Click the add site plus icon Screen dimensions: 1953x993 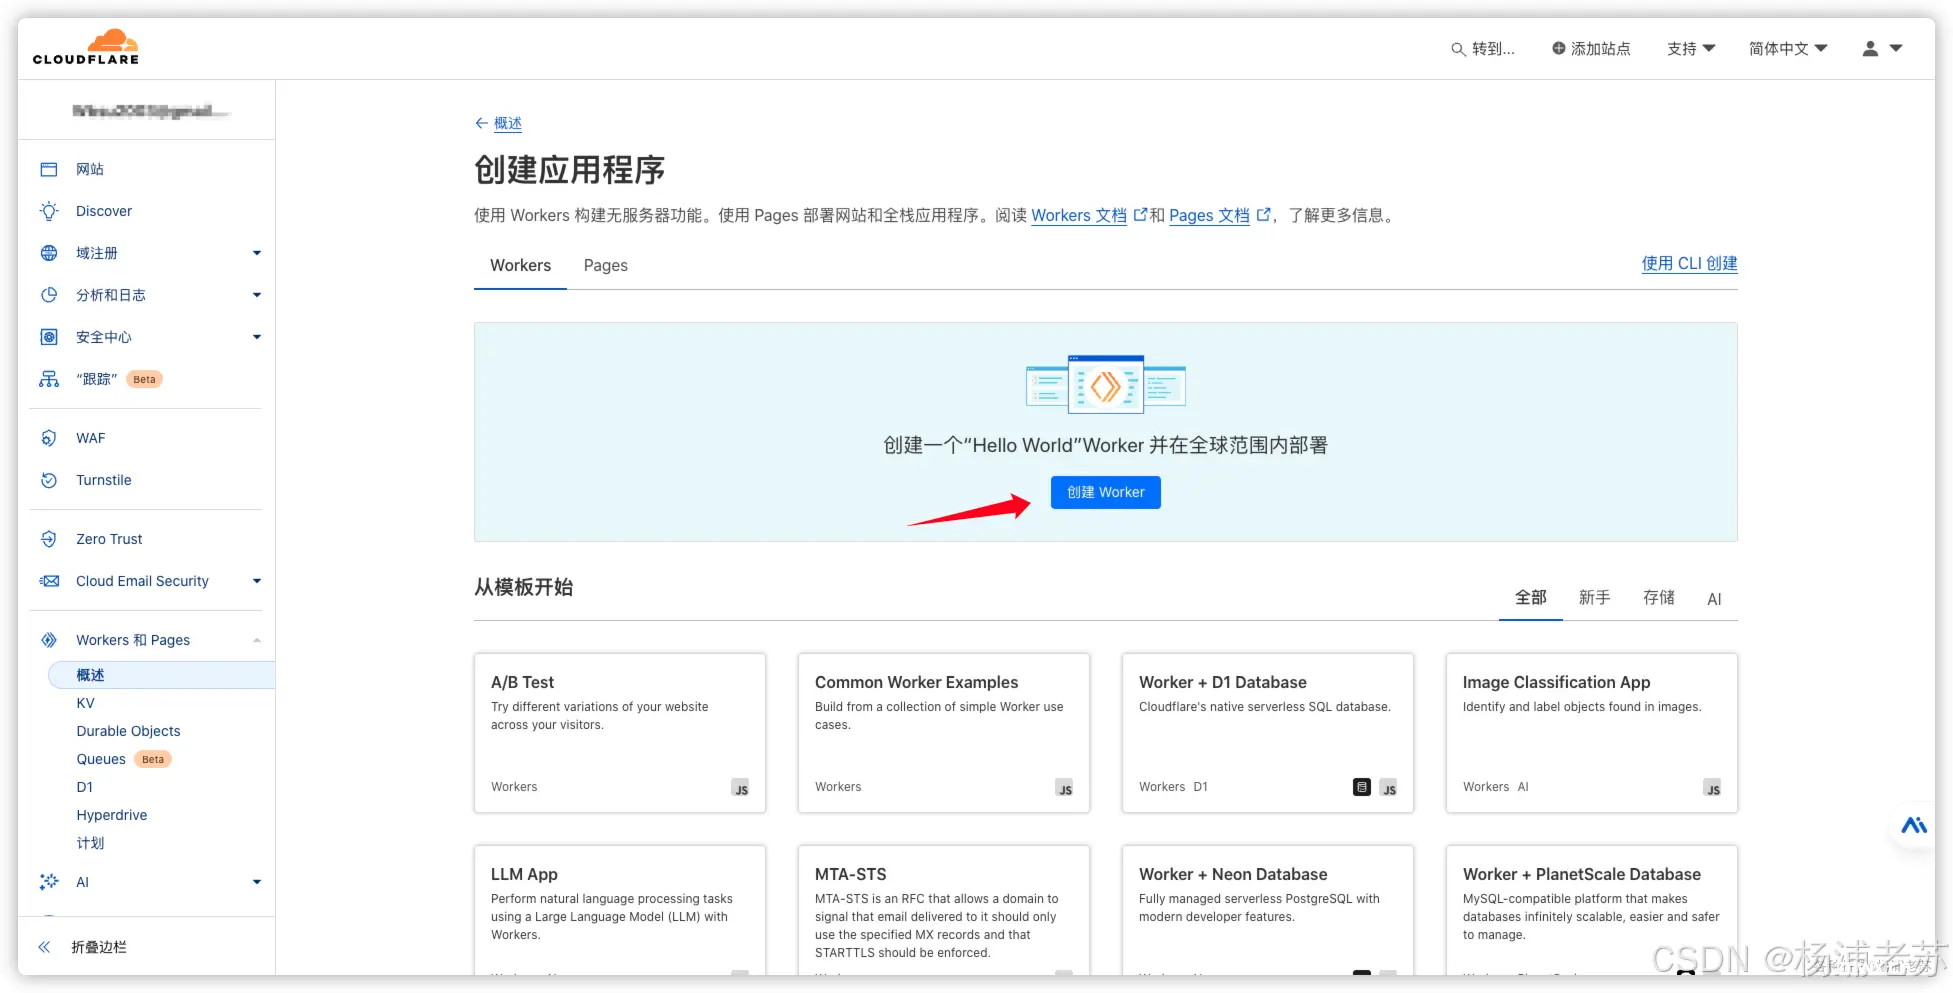pyautogui.click(x=1558, y=48)
